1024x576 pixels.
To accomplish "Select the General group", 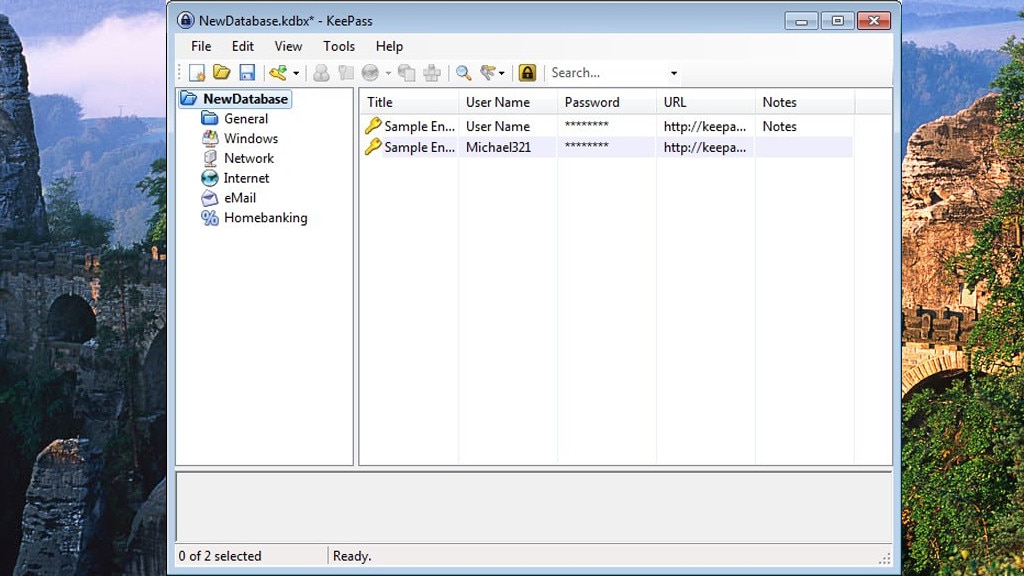I will tap(246, 119).
